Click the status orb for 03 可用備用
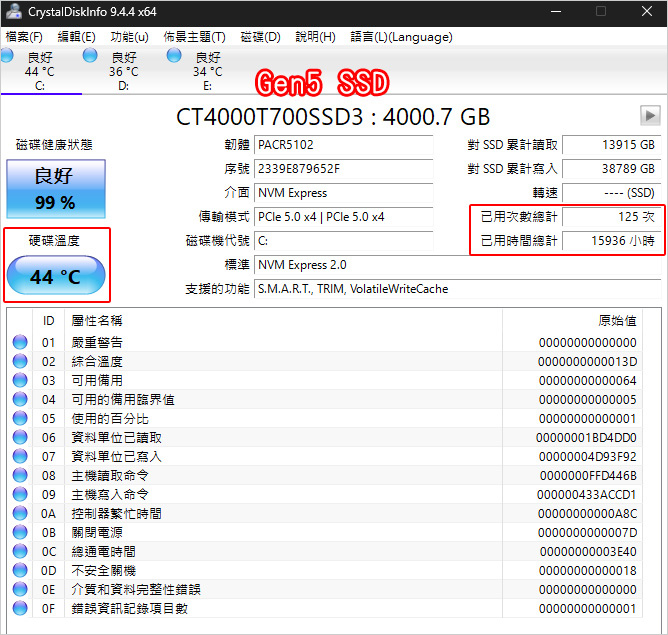 [x=20, y=380]
